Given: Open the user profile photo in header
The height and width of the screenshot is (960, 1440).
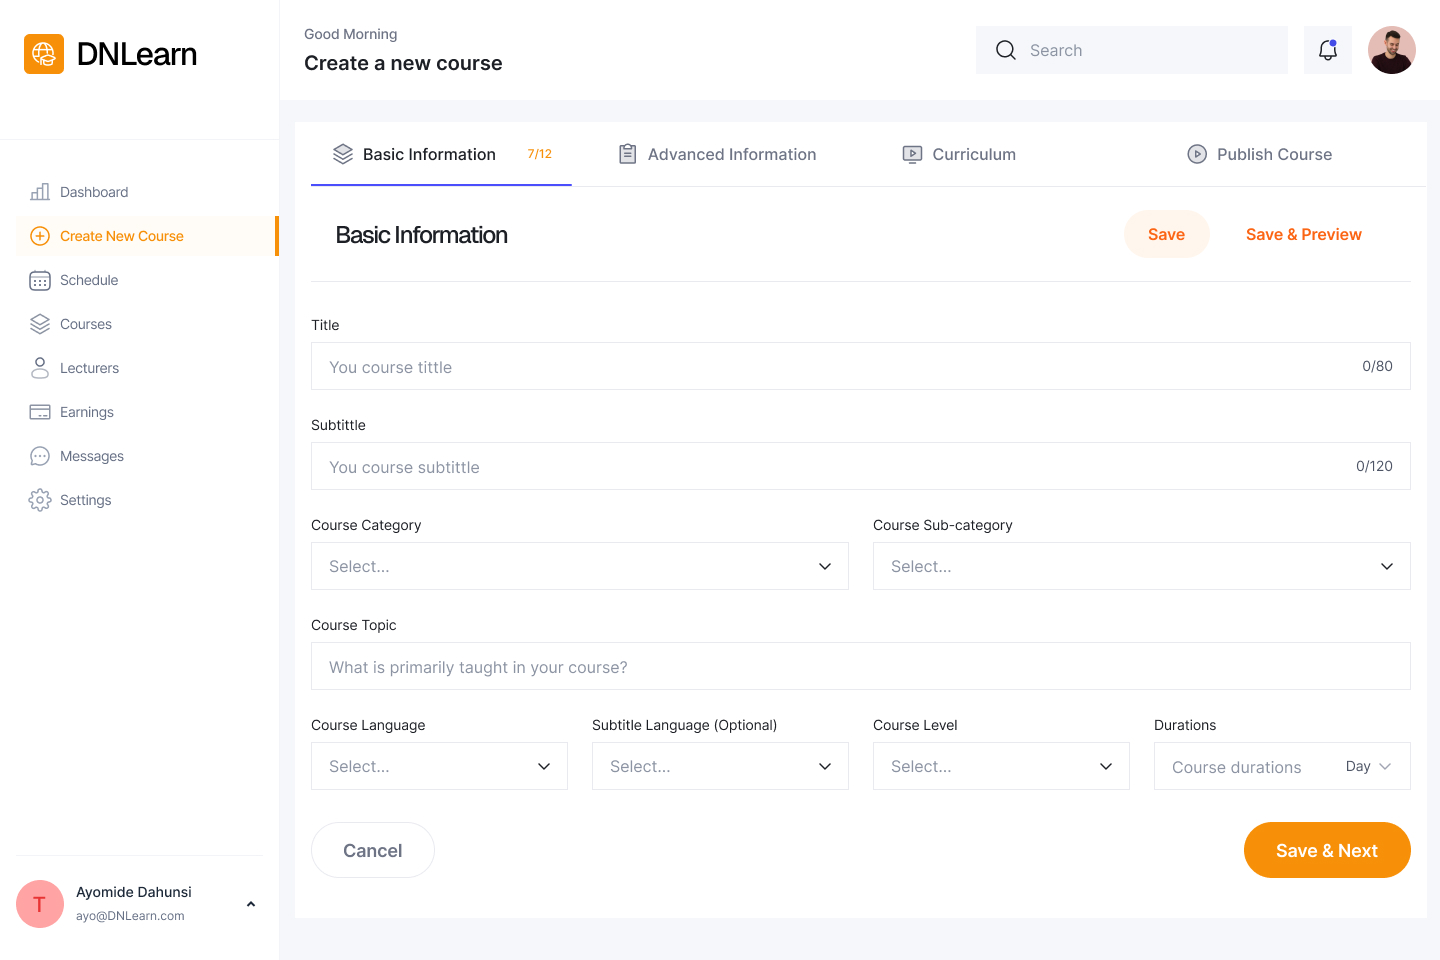Looking at the screenshot, I should [x=1392, y=50].
